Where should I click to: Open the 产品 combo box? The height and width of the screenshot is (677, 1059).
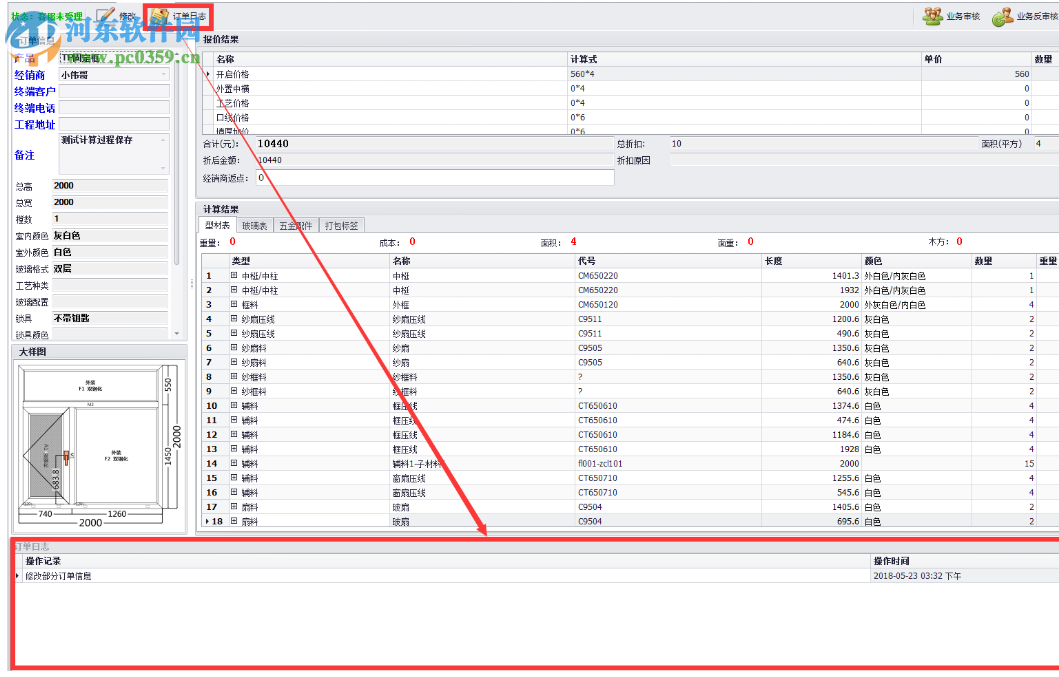(x=114, y=58)
